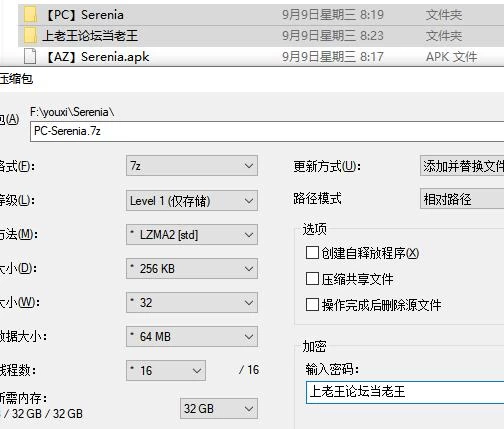Select the 【PC】Serenia file name

84,15
